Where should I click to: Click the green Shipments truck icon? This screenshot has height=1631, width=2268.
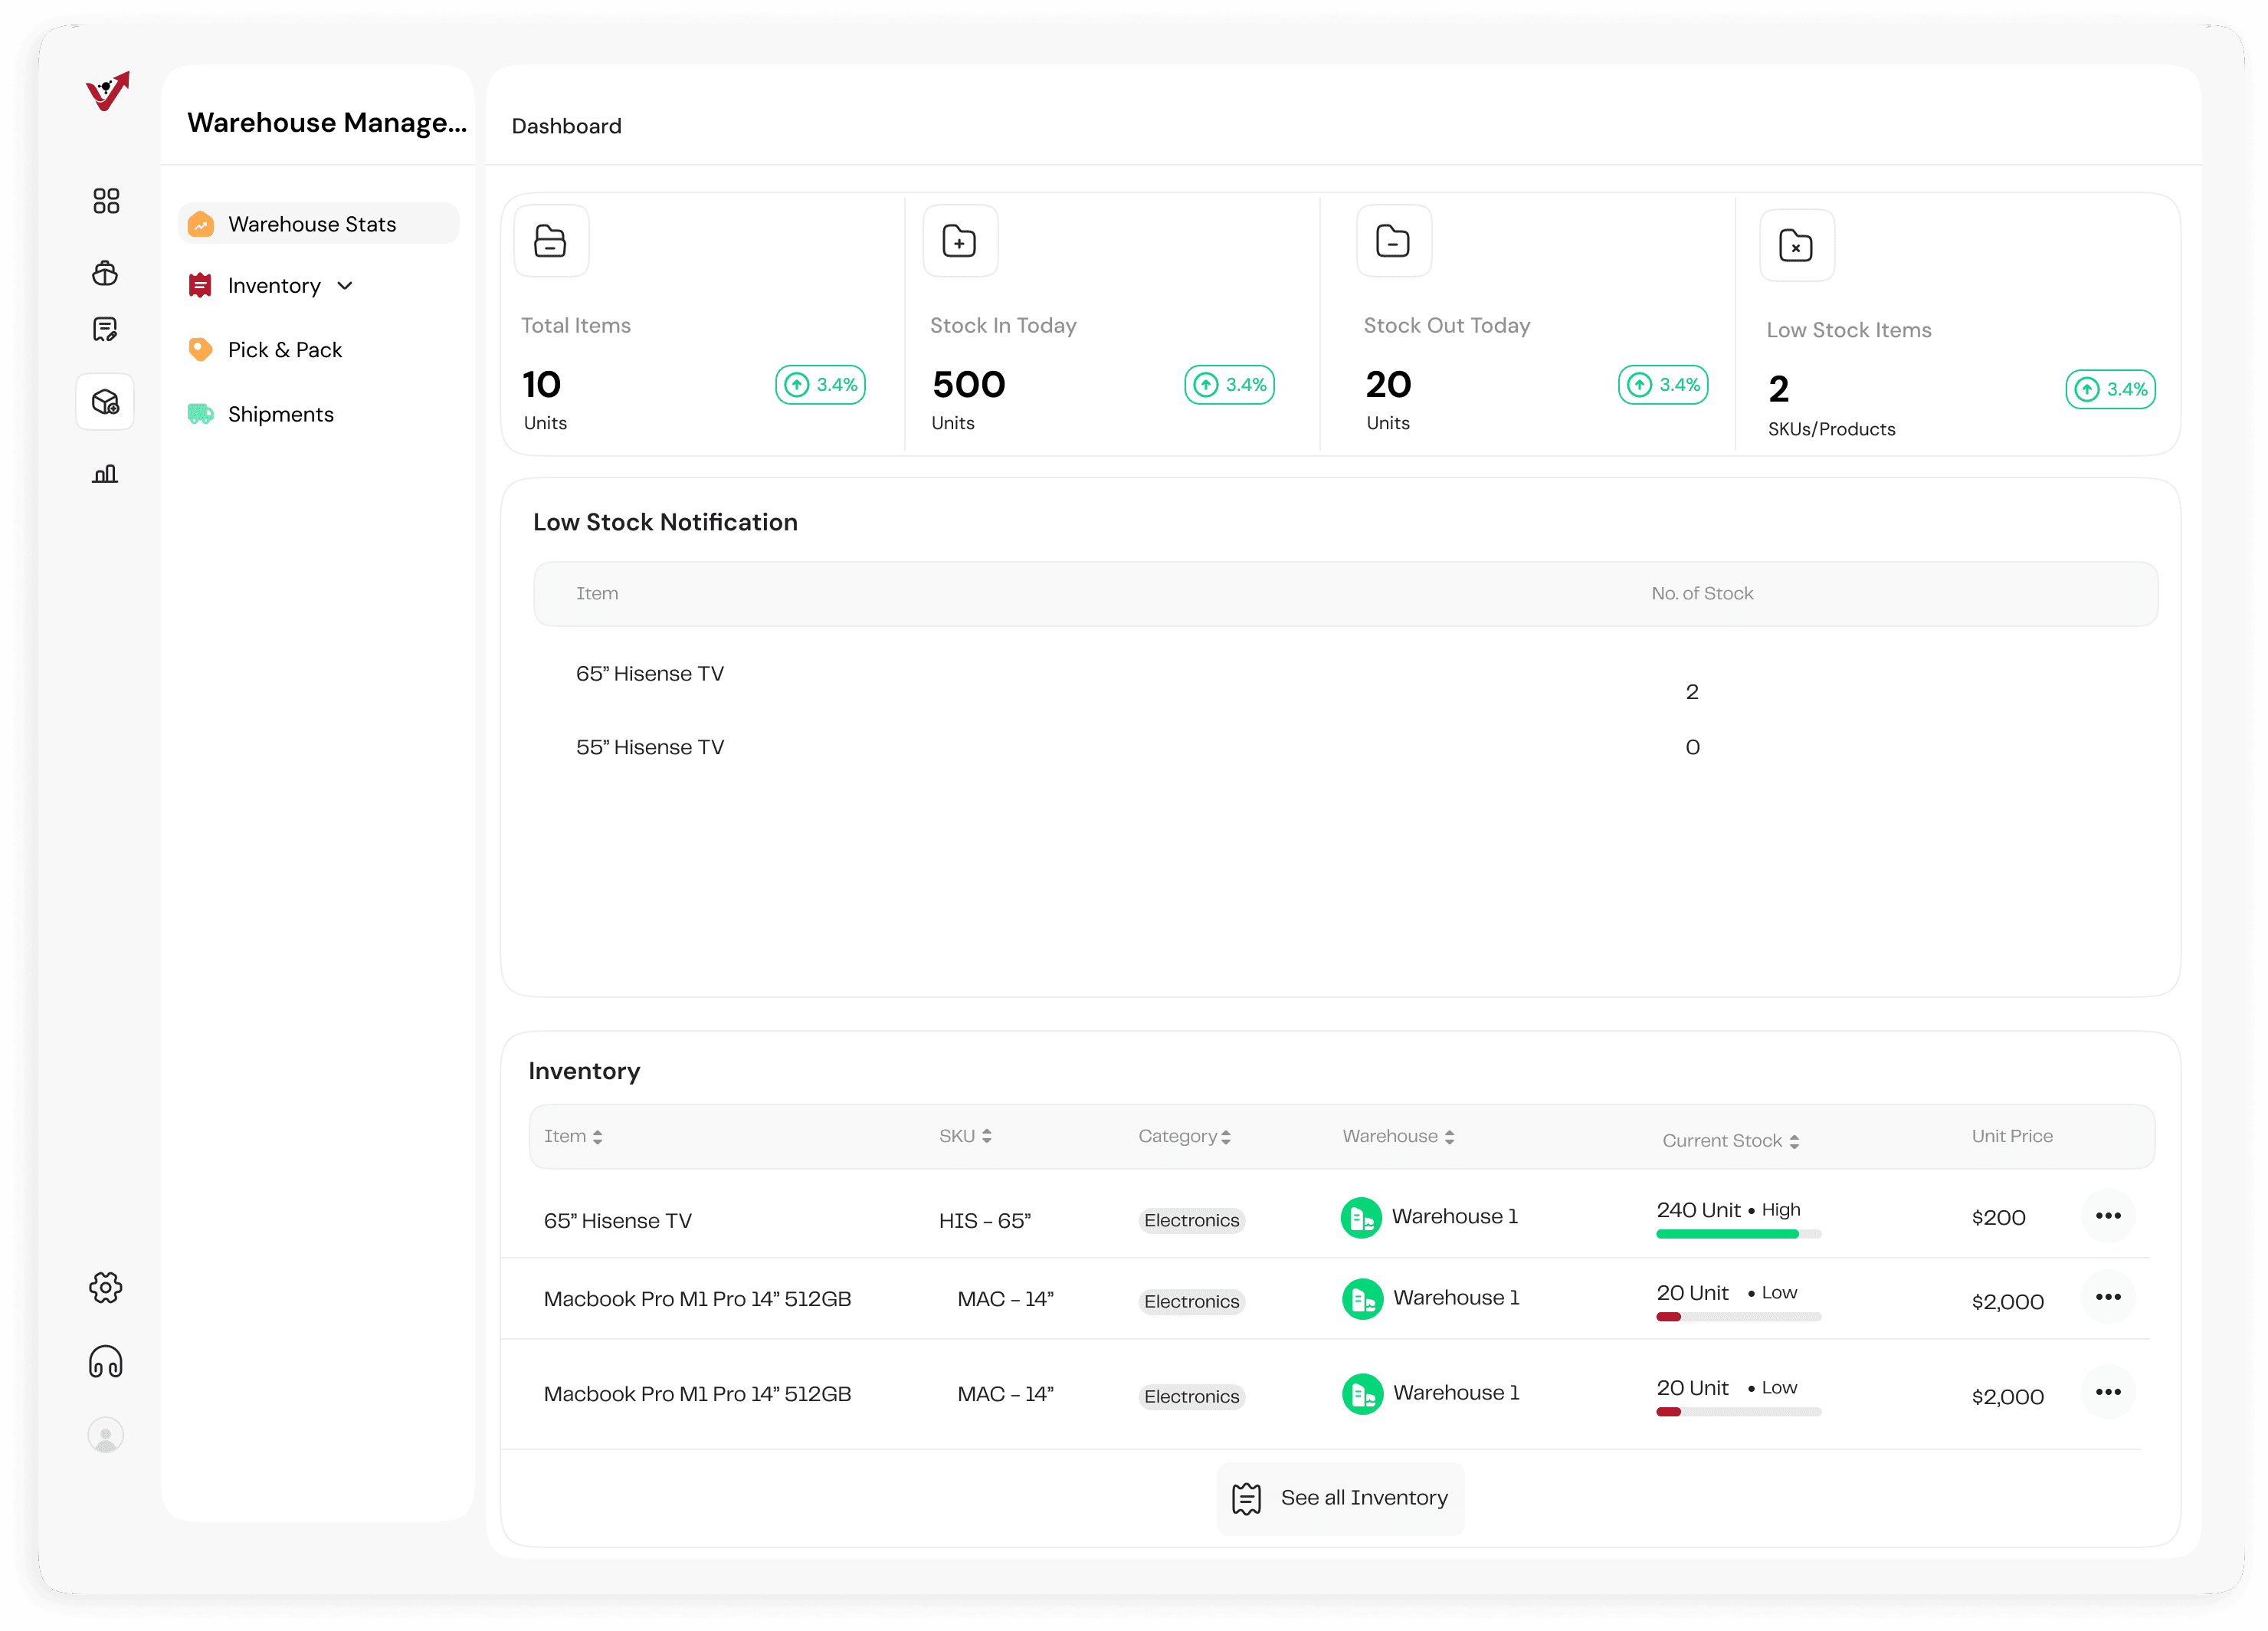(x=201, y=414)
